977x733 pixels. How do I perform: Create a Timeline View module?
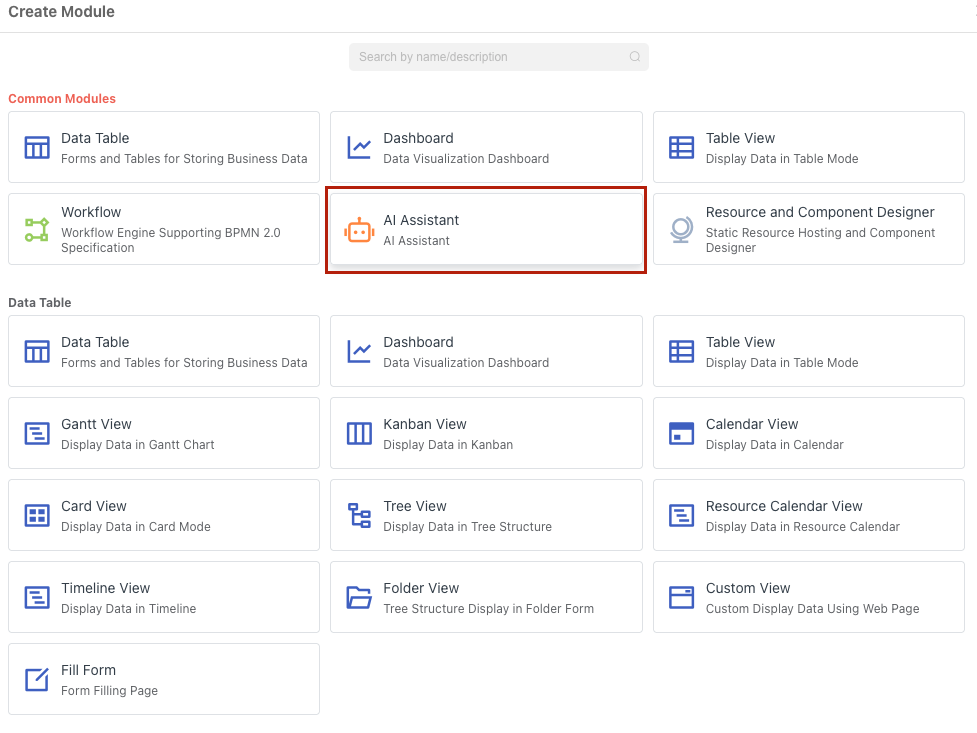(x=164, y=597)
